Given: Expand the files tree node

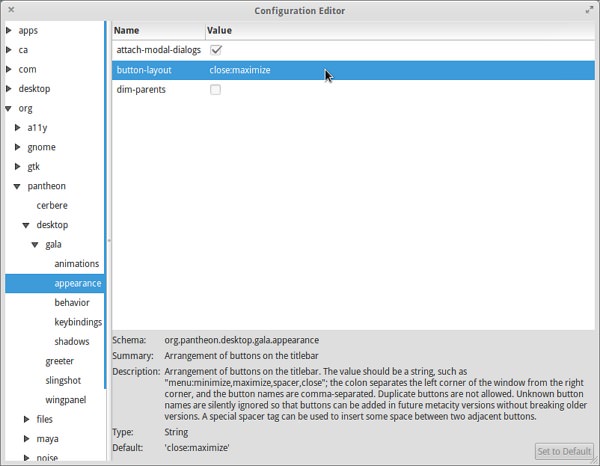Looking at the screenshot, I should (26, 419).
